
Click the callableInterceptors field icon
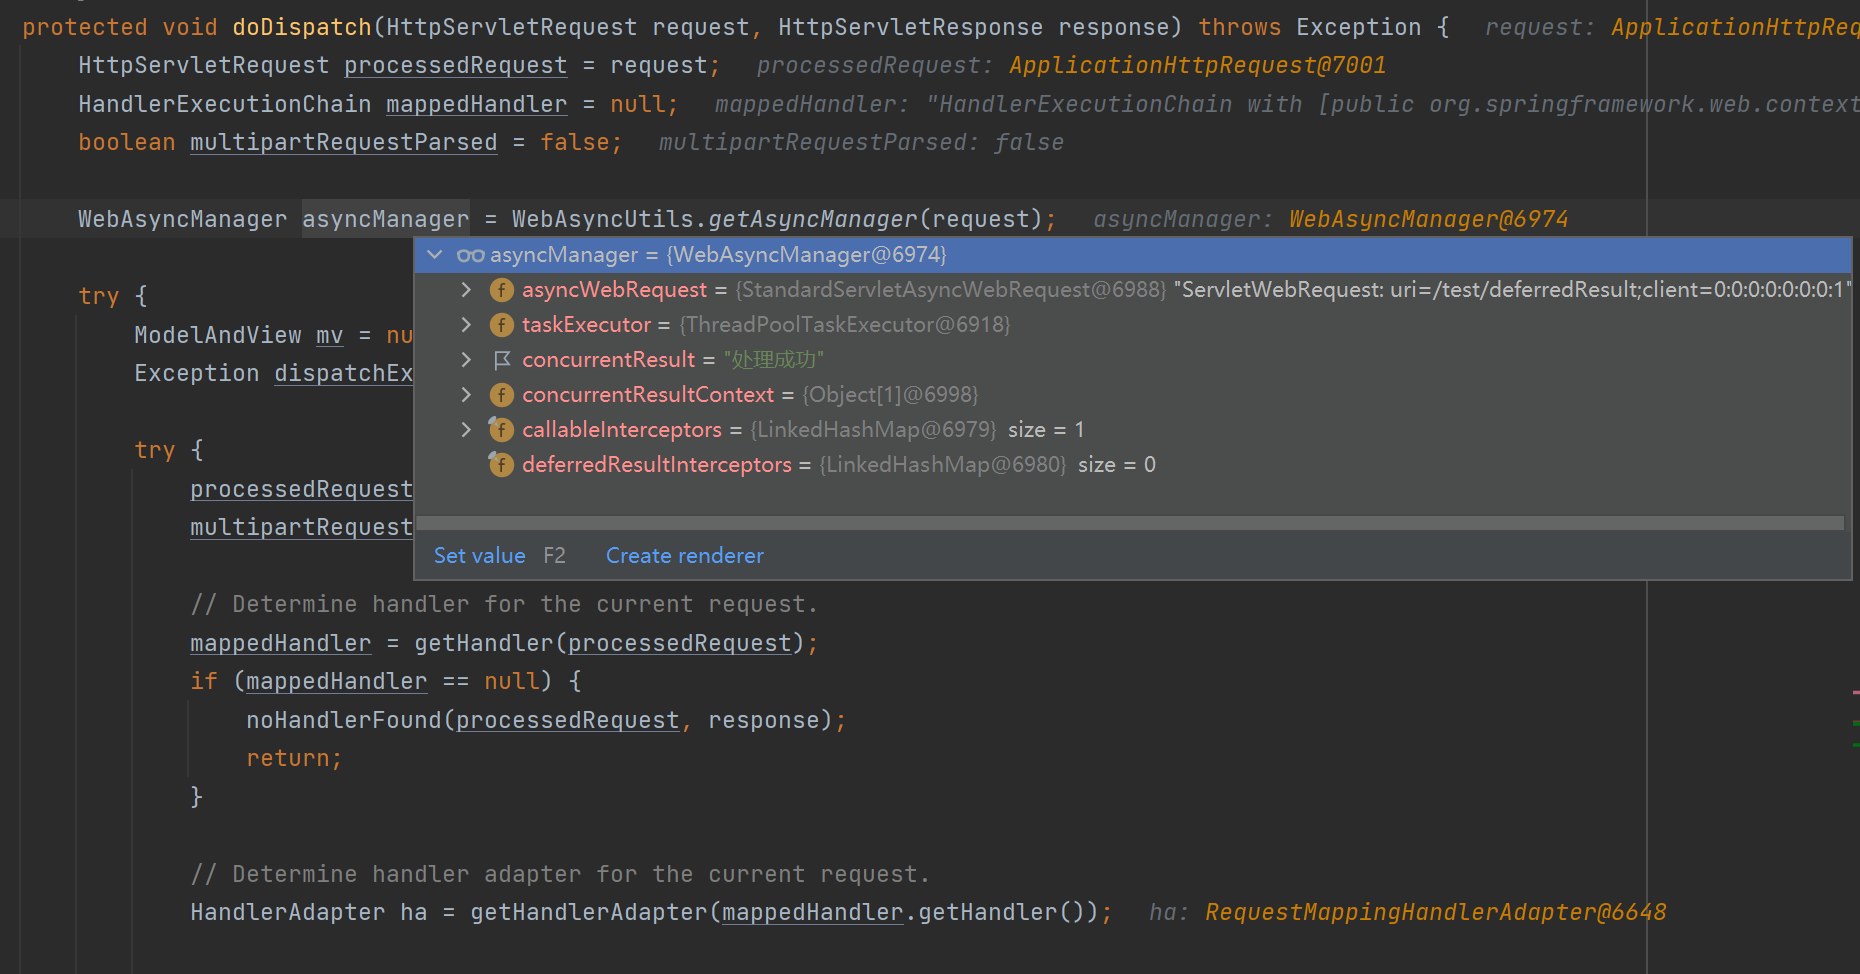tap(501, 430)
